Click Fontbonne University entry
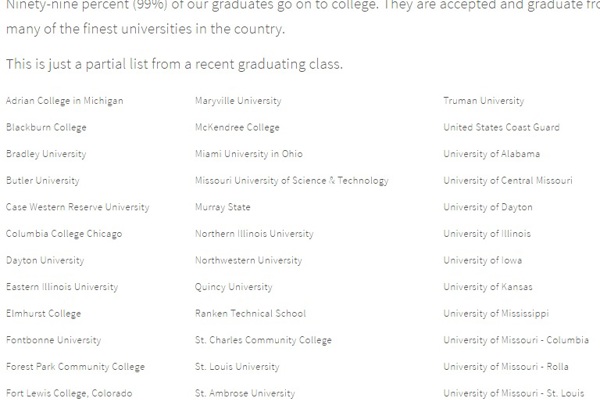This screenshot has height=400, width=600. tap(53, 340)
